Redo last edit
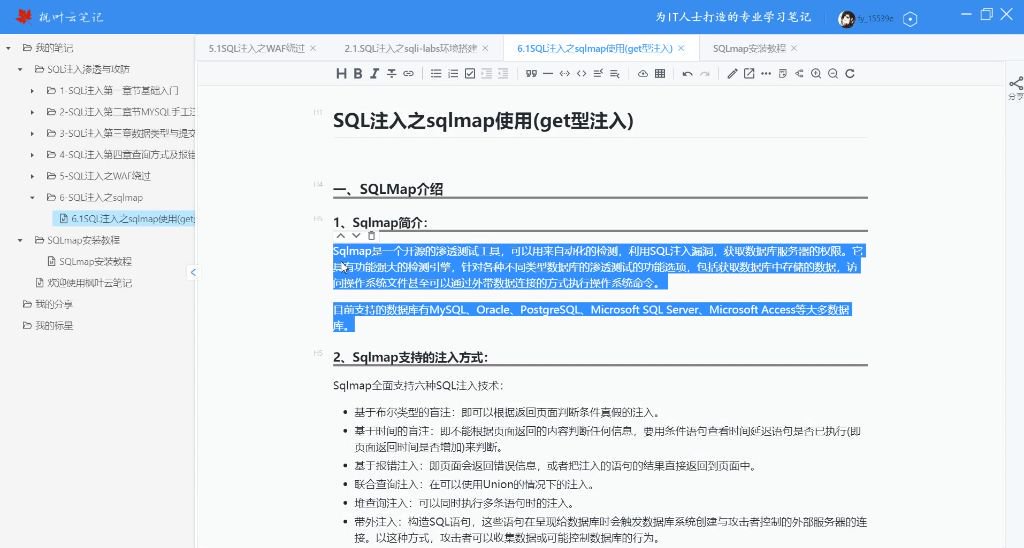 pyautogui.click(x=705, y=74)
